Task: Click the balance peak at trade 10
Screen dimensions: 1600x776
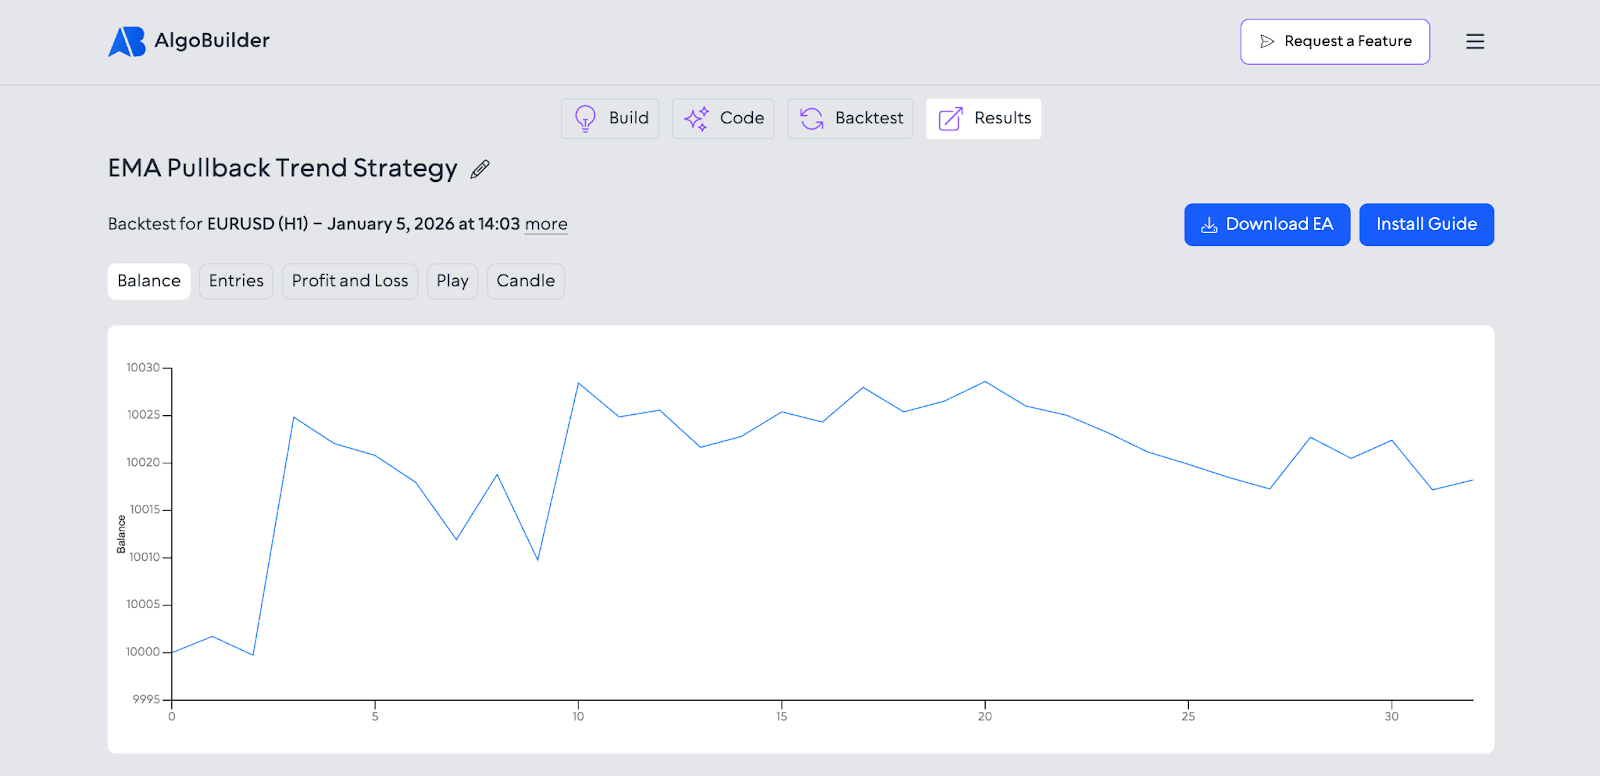Action: click(578, 383)
